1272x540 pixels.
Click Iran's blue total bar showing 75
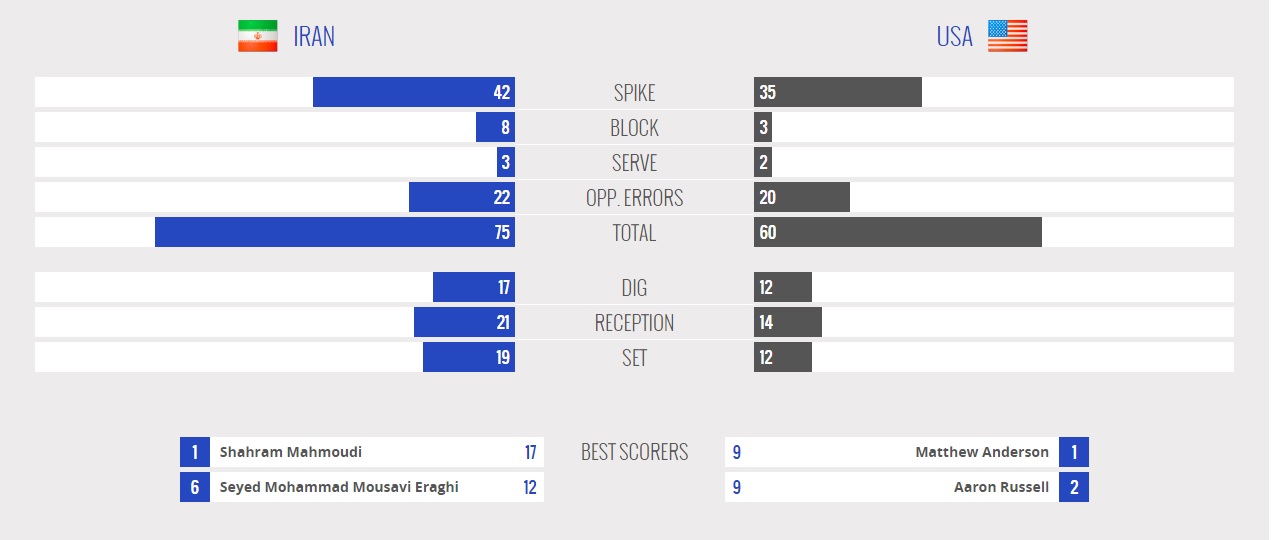tap(334, 232)
